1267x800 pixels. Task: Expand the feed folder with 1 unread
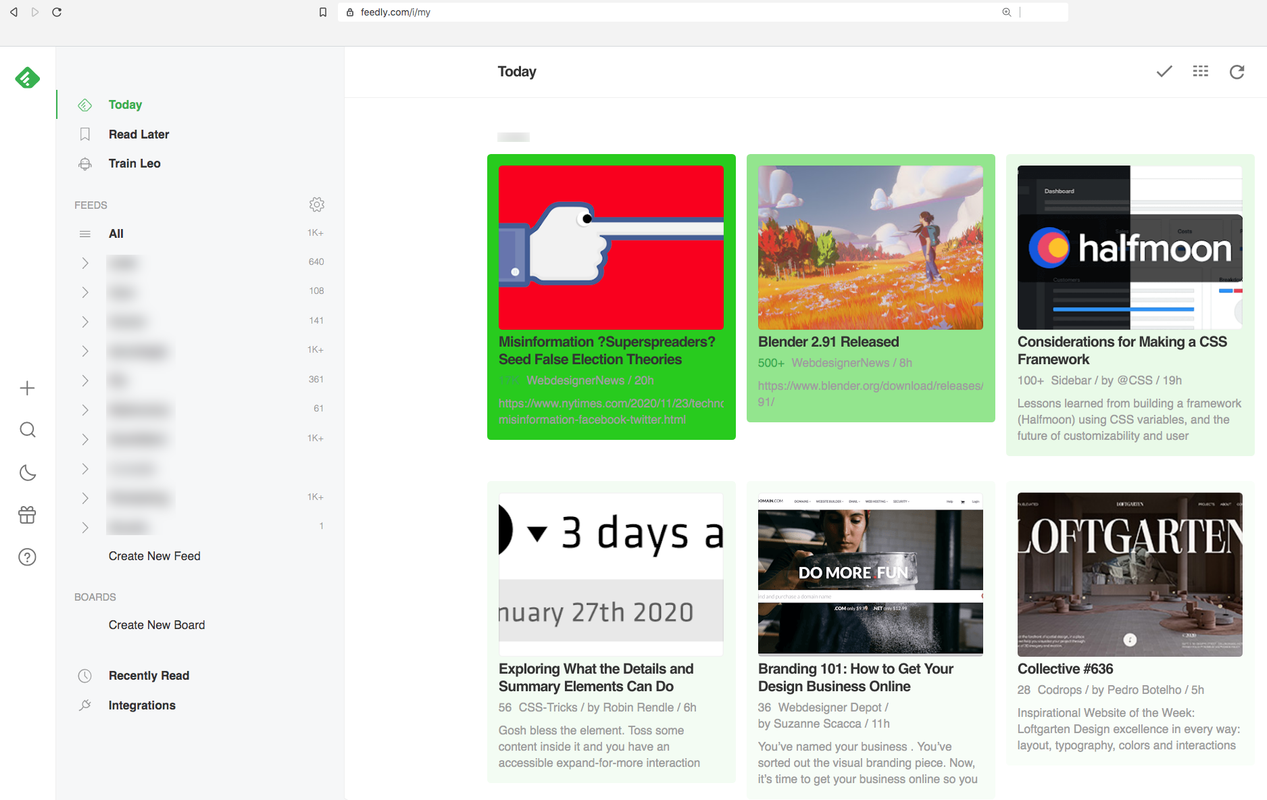coord(85,527)
